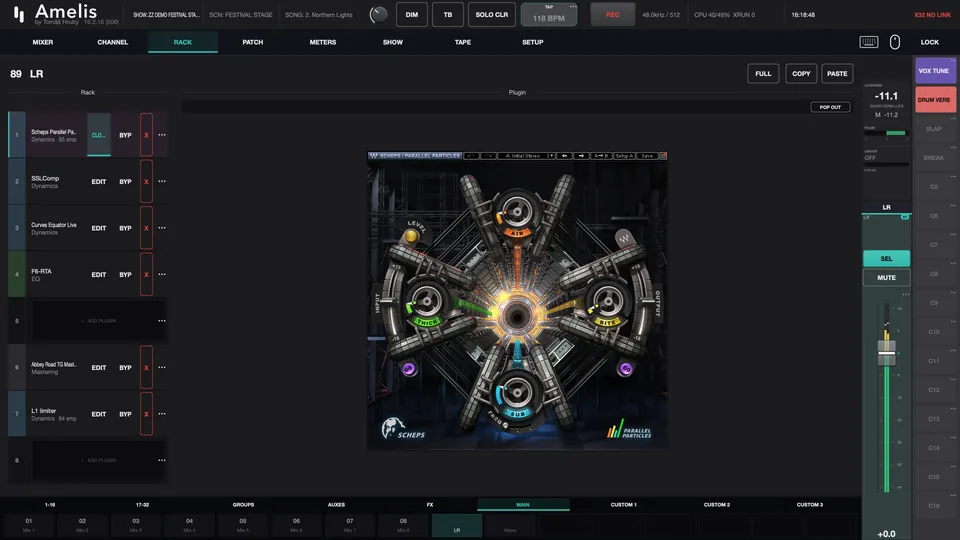Viewport: 960px width, 540px height.
Task: Open the on-screen keyboard icon
Action: (869, 42)
